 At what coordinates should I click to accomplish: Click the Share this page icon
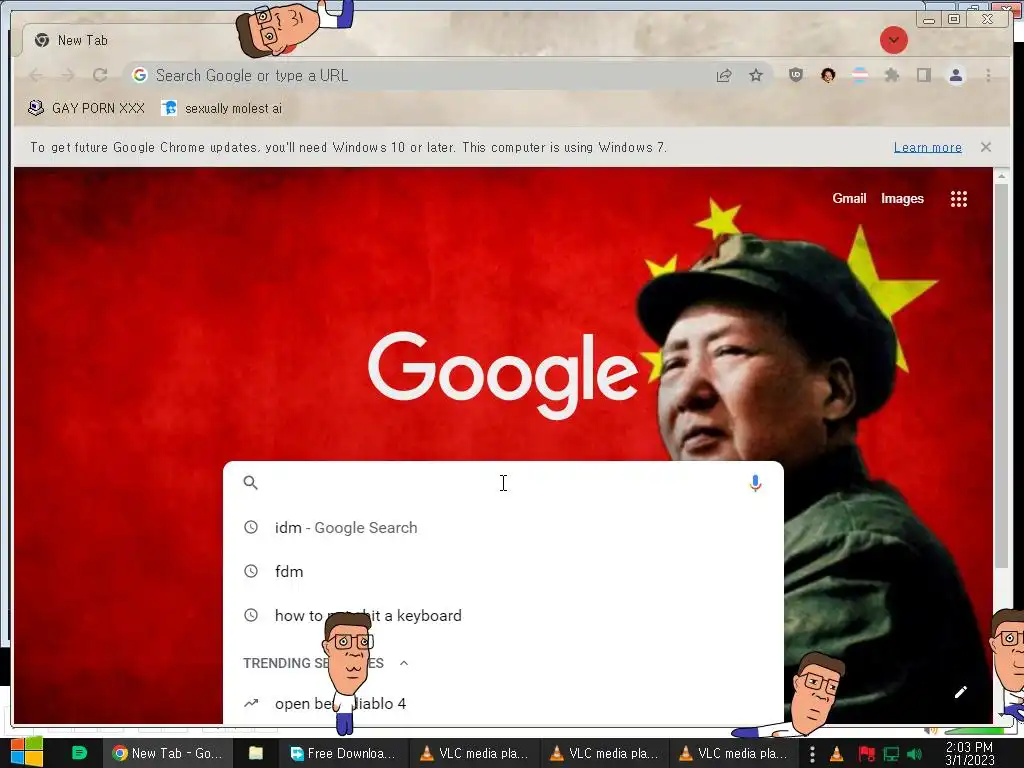(x=724, y=76)
